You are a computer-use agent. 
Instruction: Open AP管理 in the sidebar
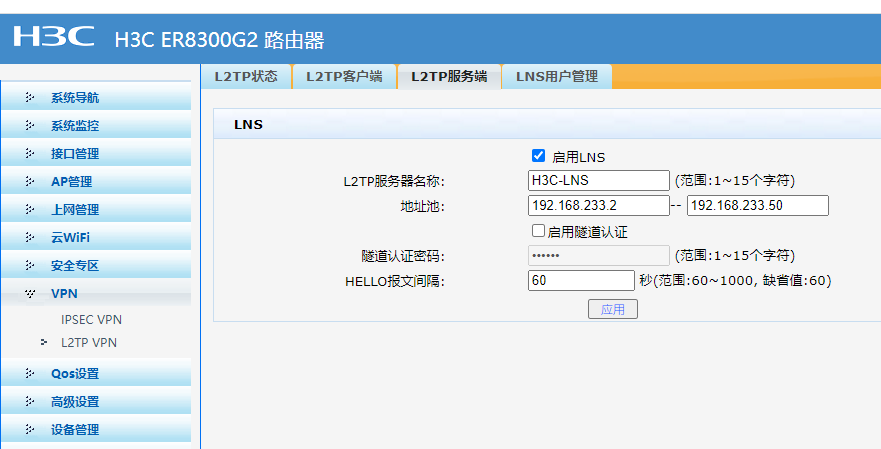(96, 182)
